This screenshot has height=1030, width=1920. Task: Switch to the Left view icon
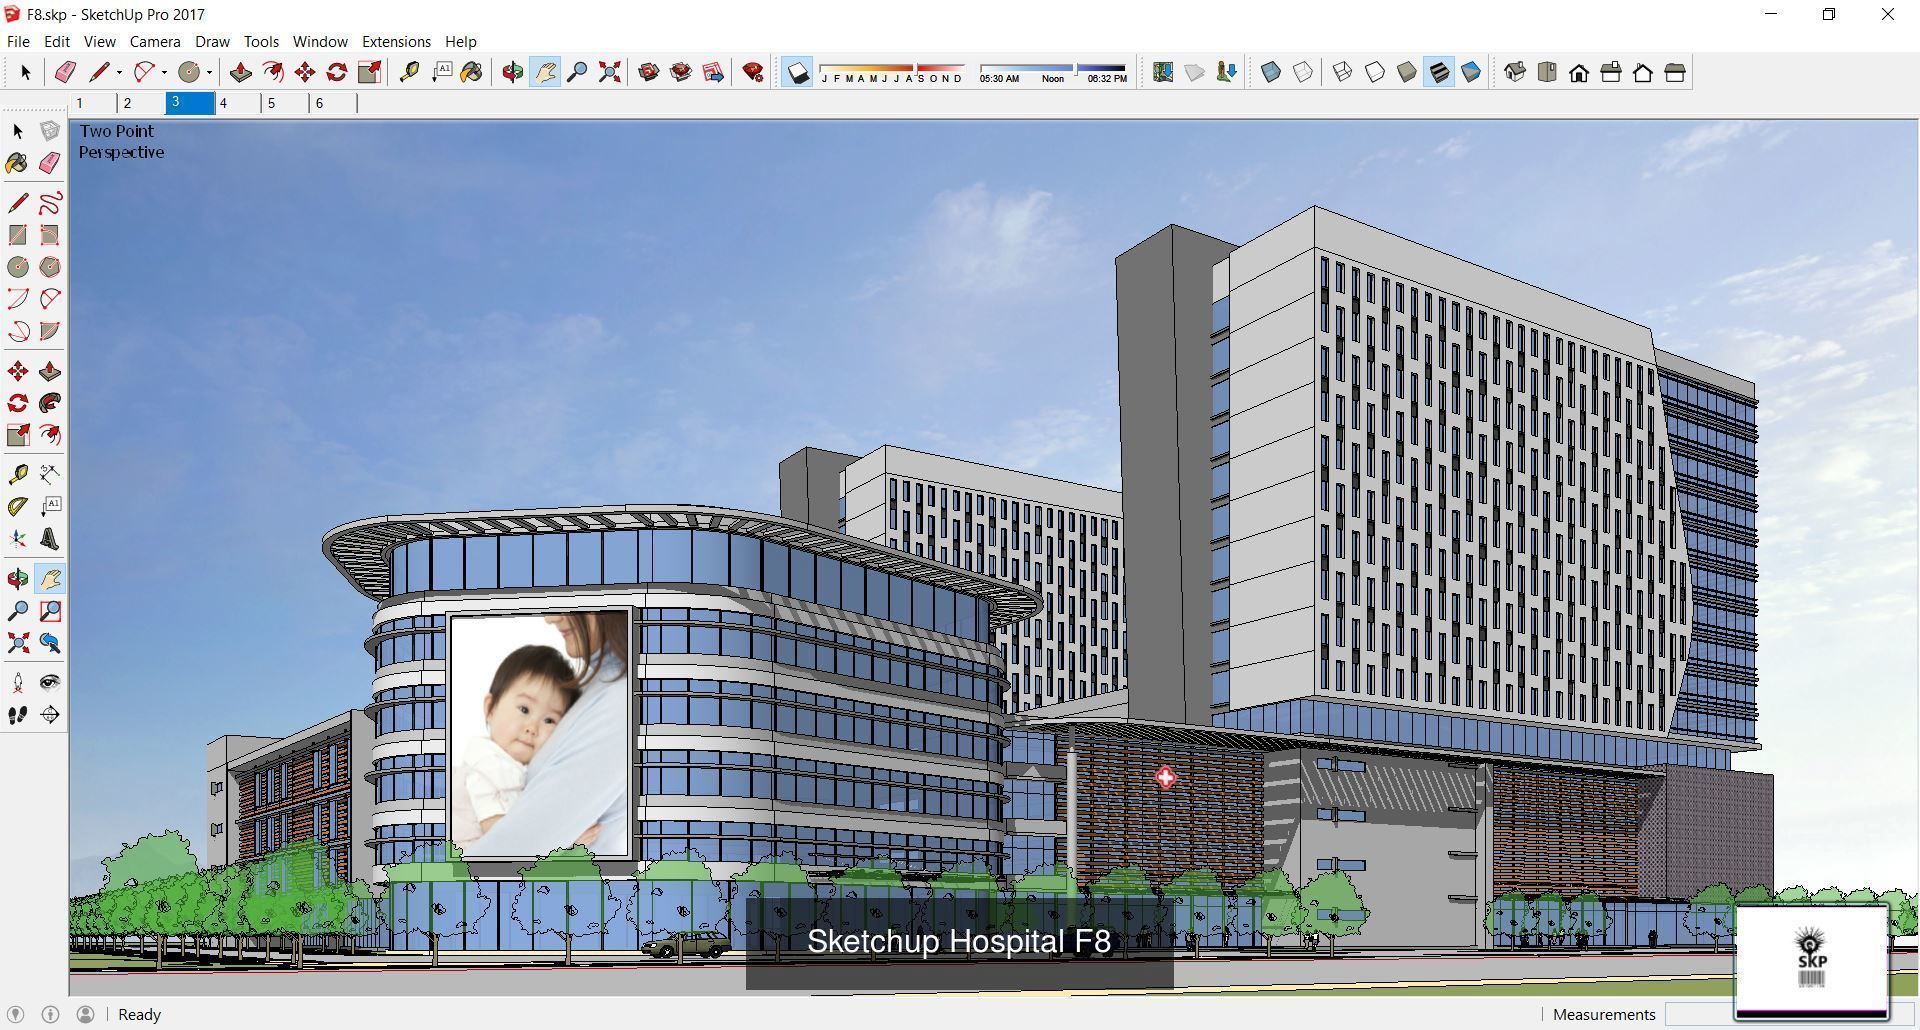1674,72
